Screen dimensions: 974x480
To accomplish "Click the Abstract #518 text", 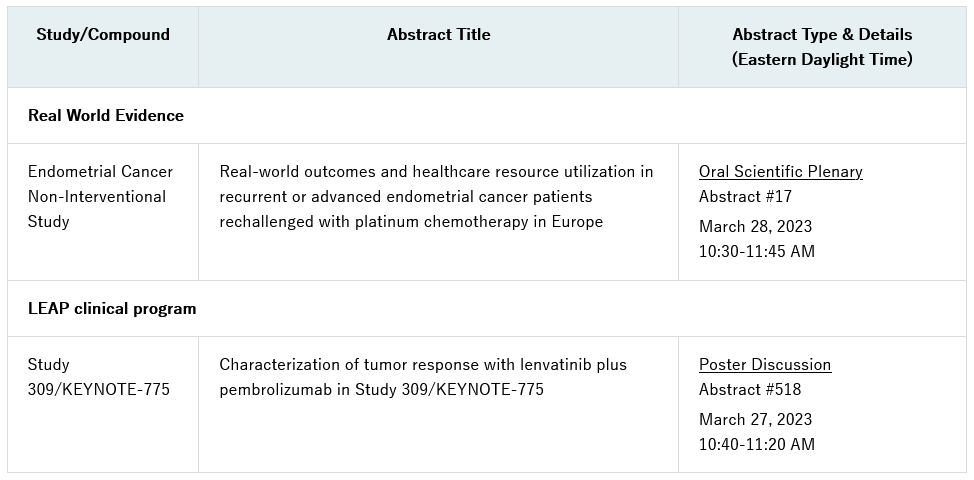I will (x=749, y=390).
